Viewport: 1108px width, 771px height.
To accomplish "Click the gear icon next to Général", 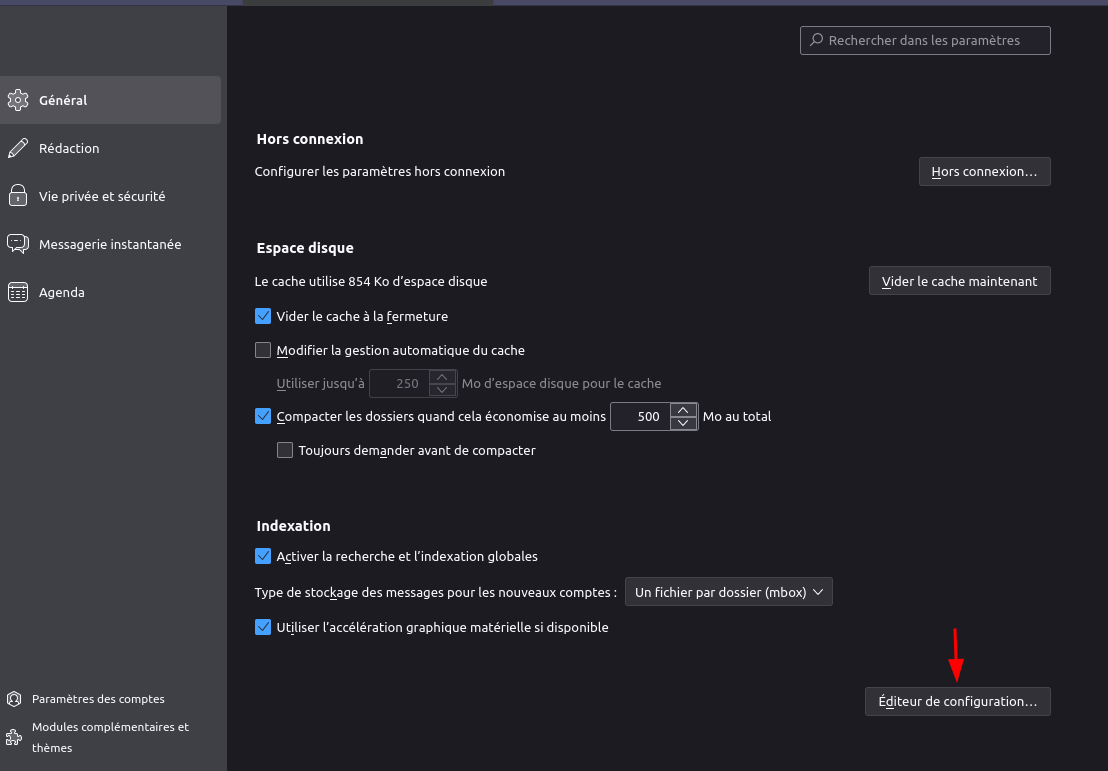I will tap(17, 100).
